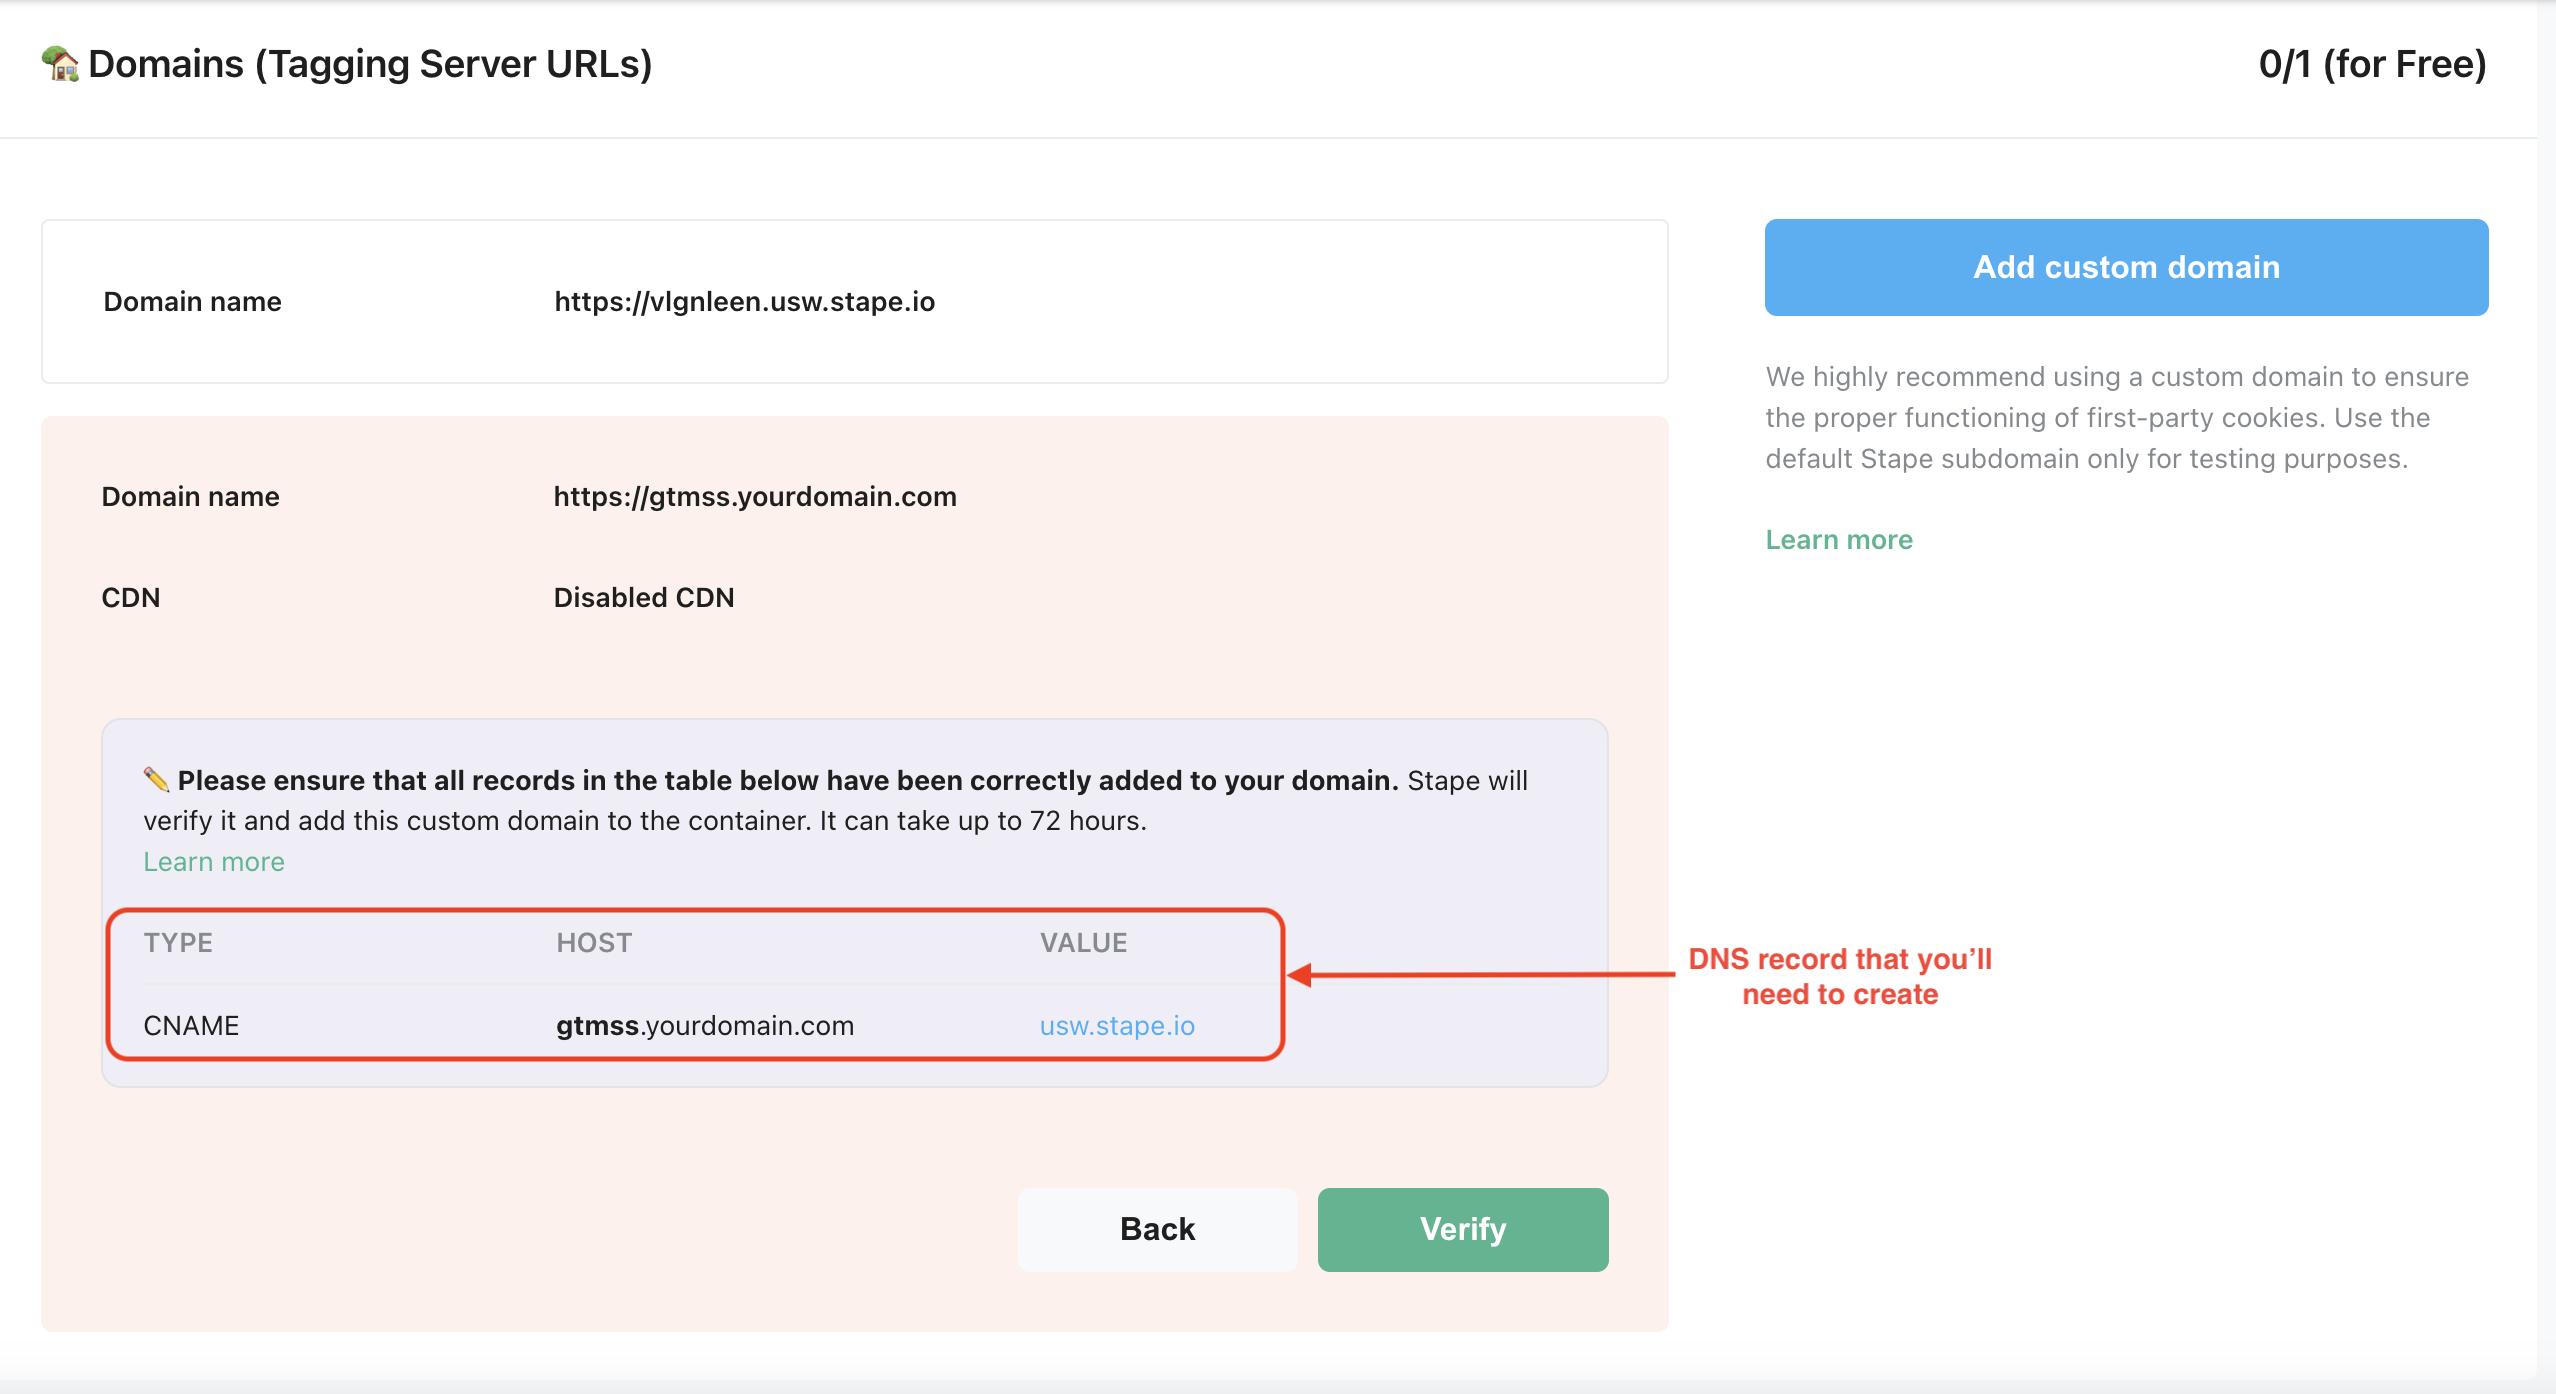Click the house icon beside Domains heading
2556x1394 pixels.
(60, 64)
